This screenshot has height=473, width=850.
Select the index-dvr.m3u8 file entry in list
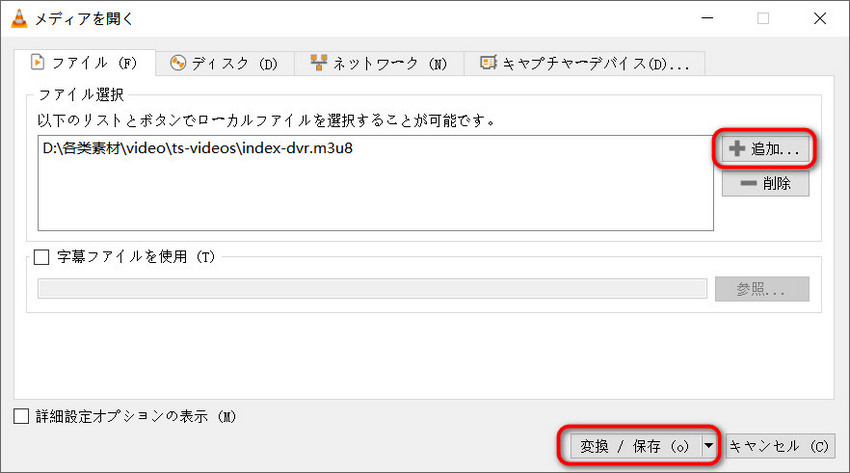tap(197, 148)
